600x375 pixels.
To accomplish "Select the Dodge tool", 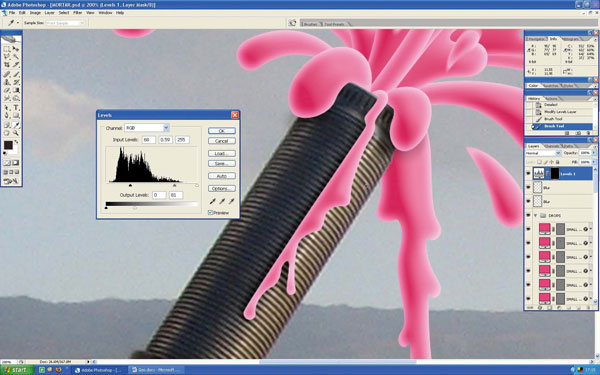I will (x=16, y=98).
